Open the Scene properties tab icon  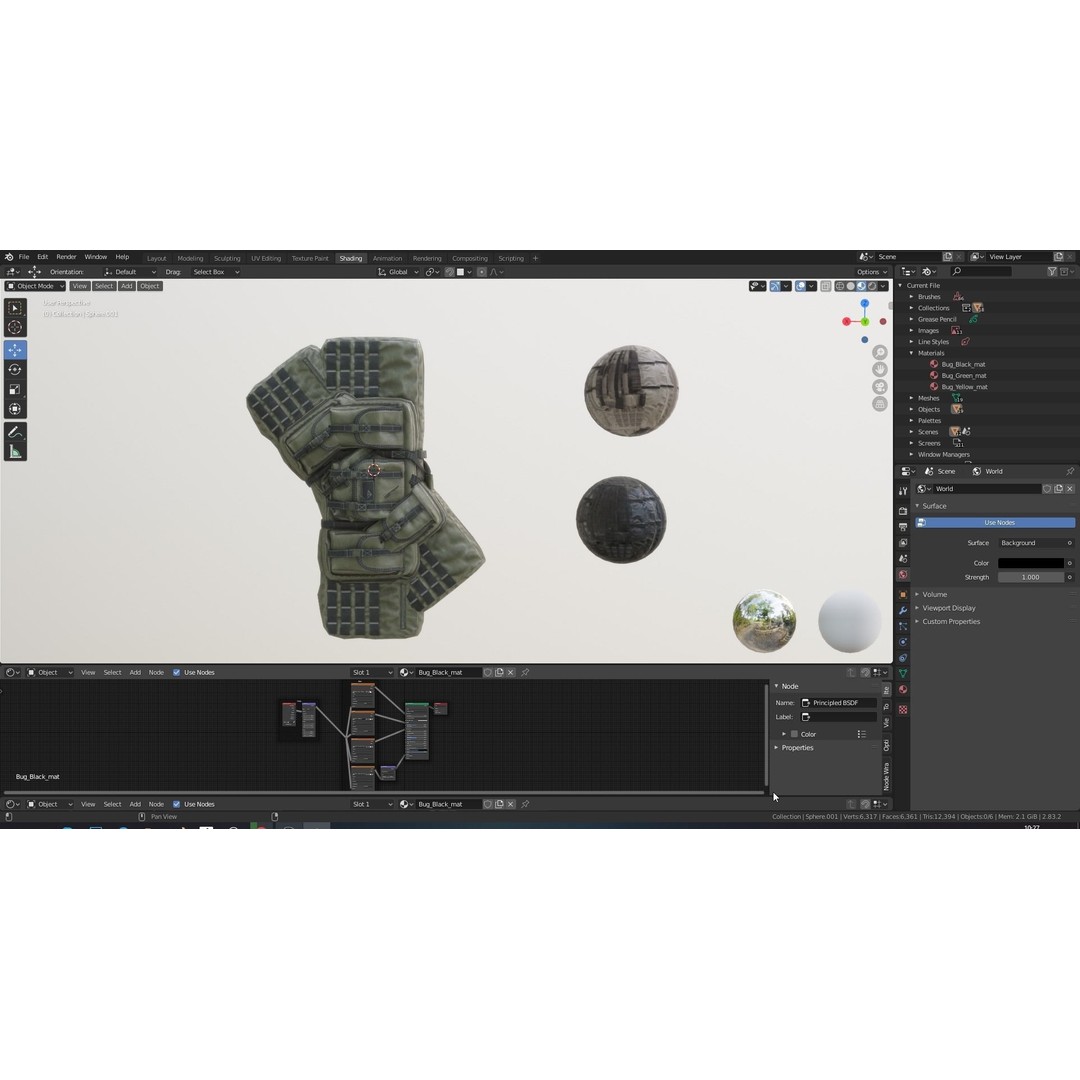tap(903, 559)
